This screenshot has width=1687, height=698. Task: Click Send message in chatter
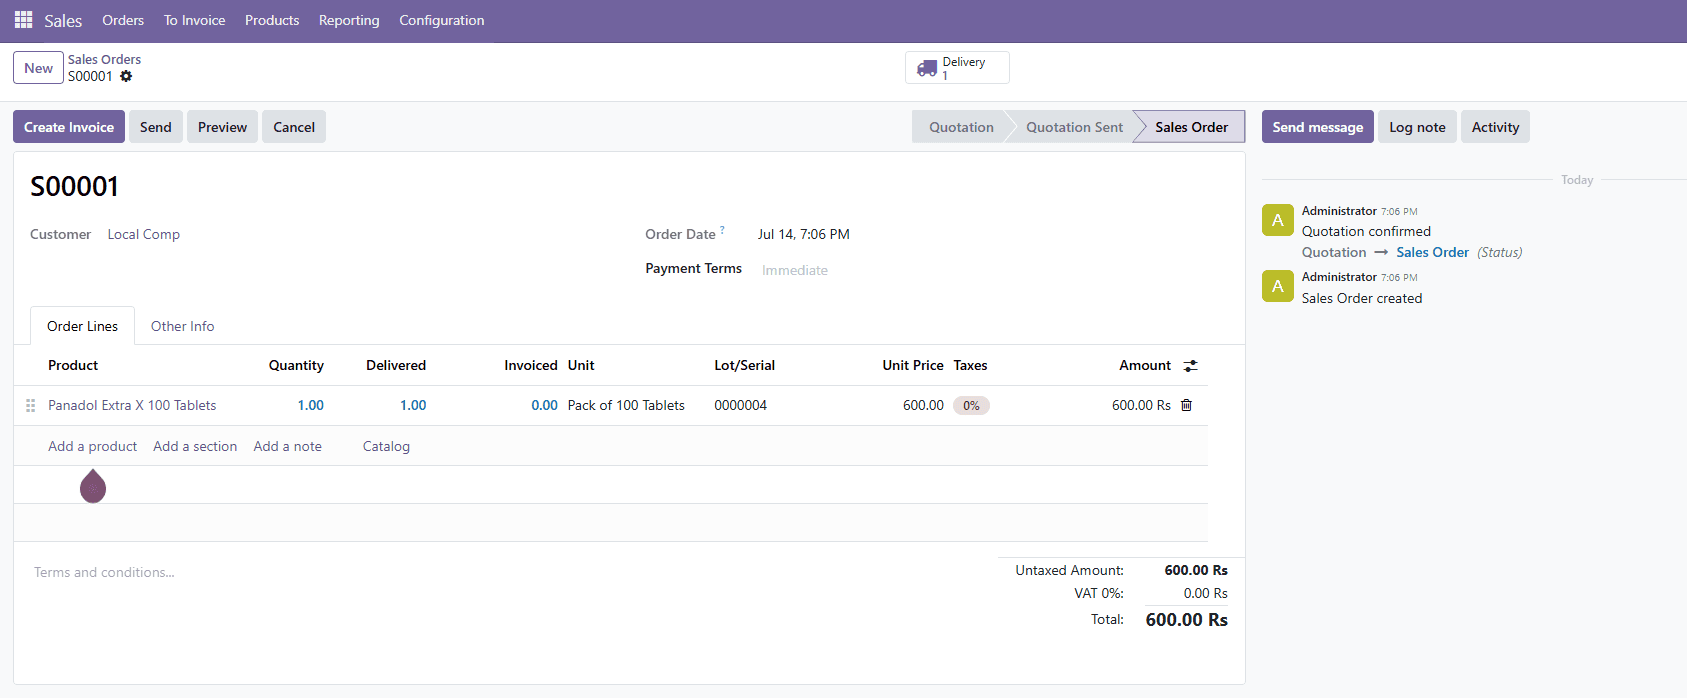1318,127
